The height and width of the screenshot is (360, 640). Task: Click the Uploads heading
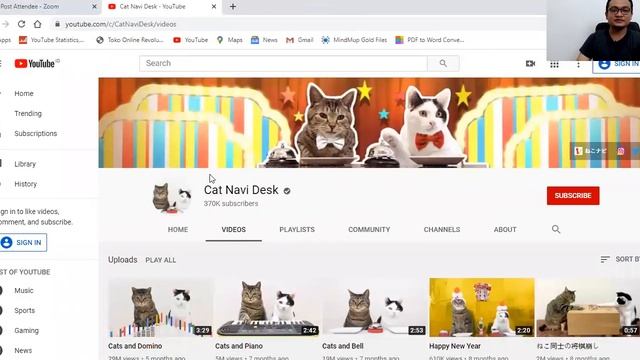122,260
